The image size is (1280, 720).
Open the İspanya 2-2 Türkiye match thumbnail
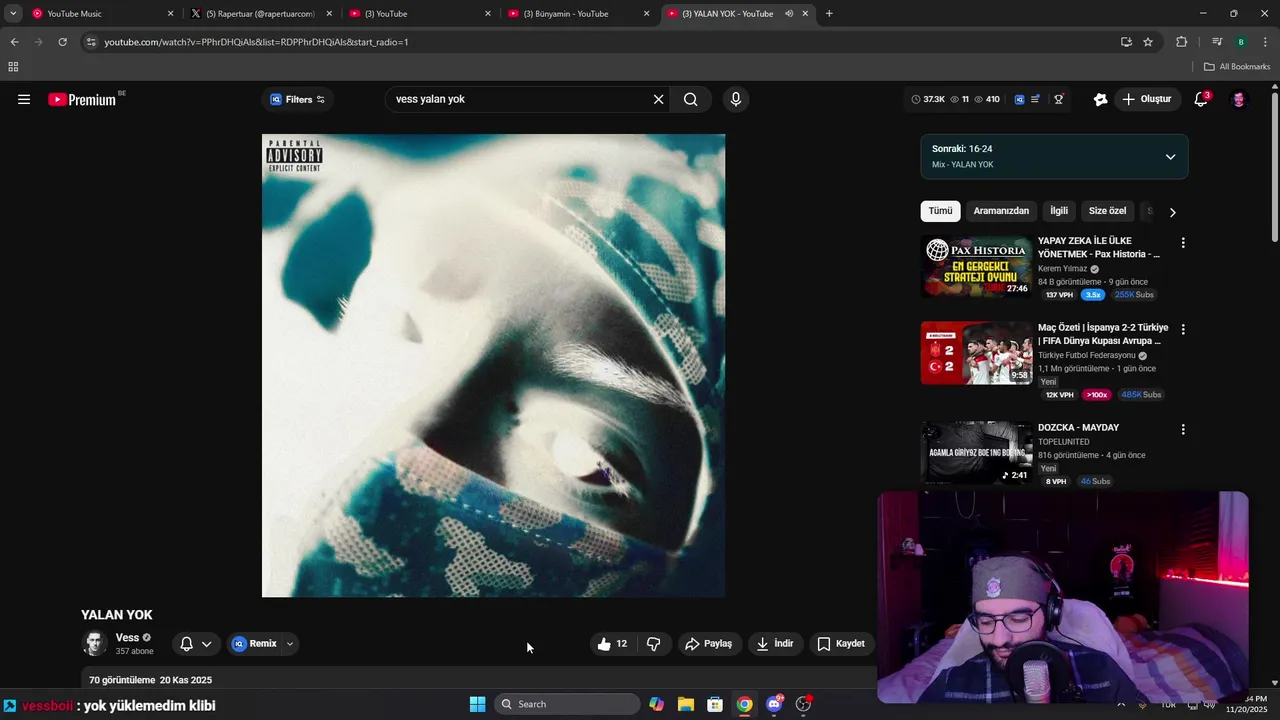[977, 353]
